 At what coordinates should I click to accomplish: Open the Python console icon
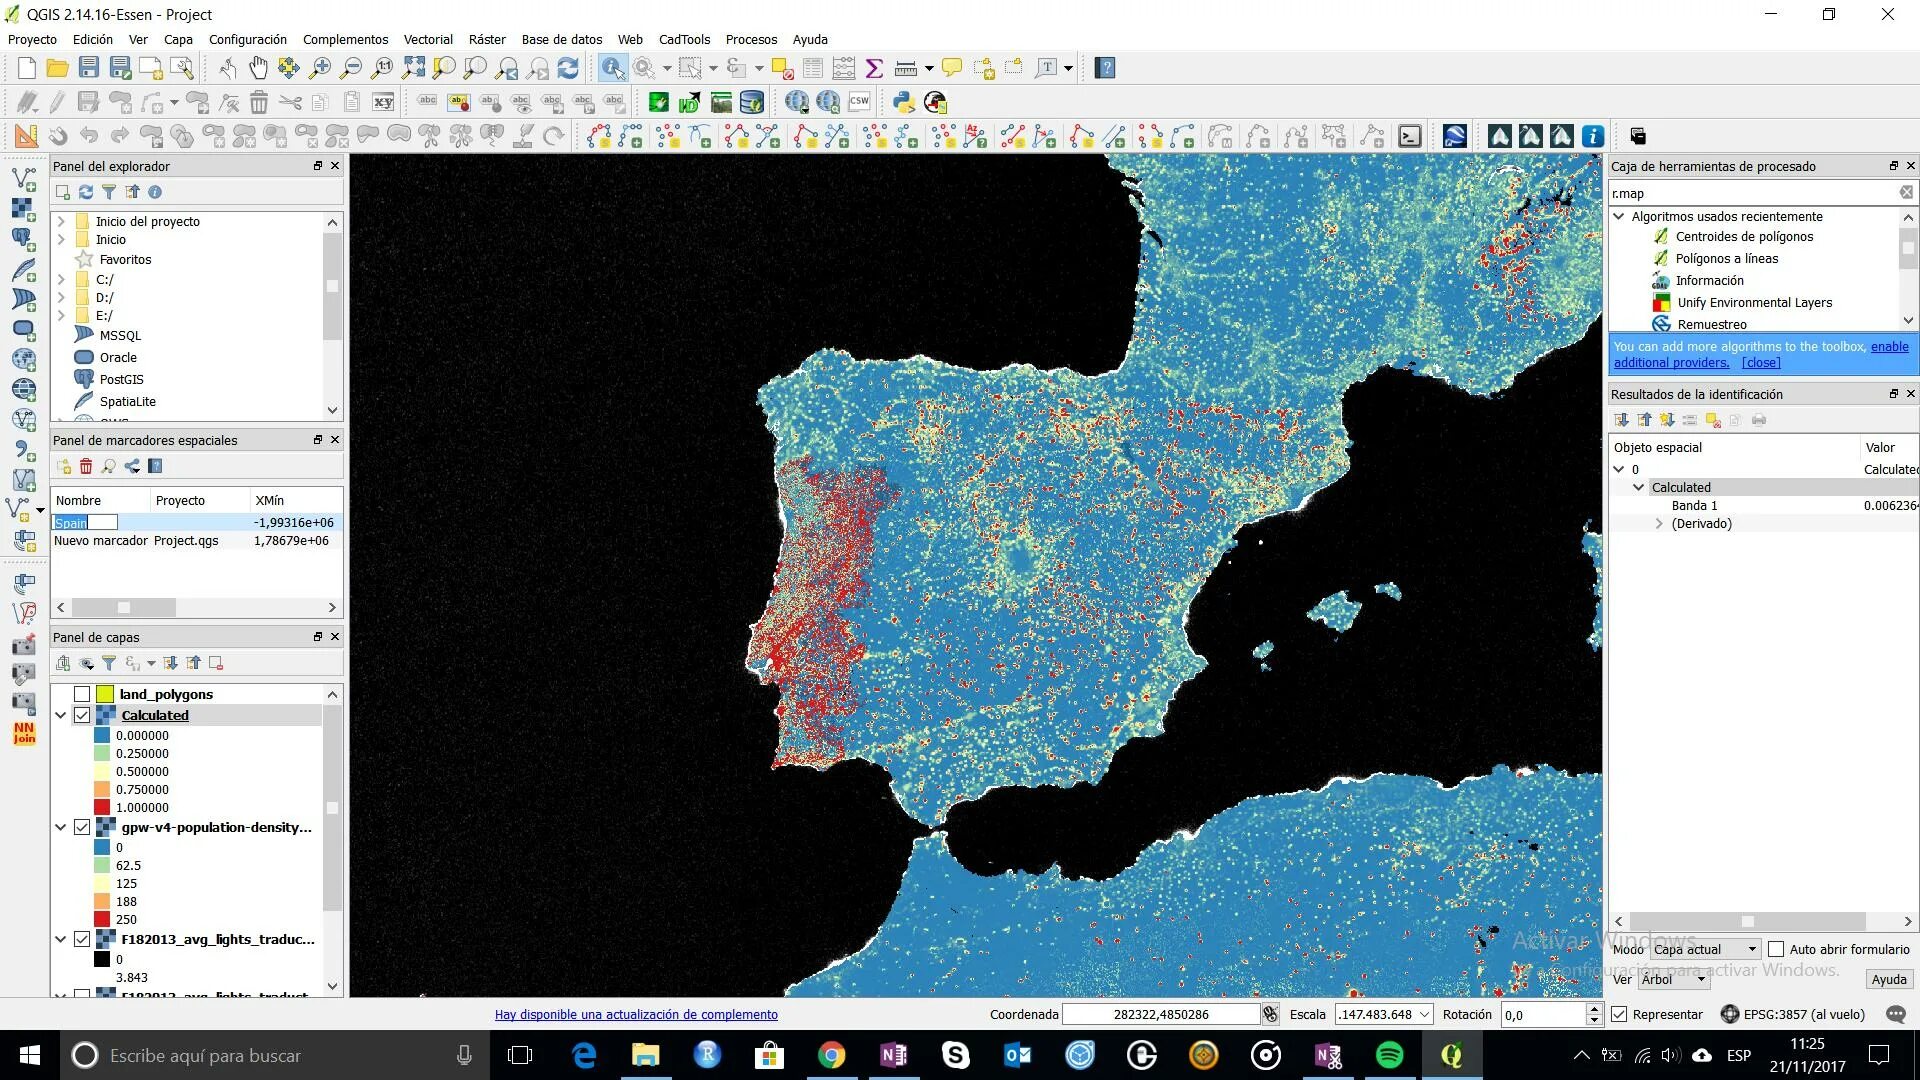pos(904,102)
